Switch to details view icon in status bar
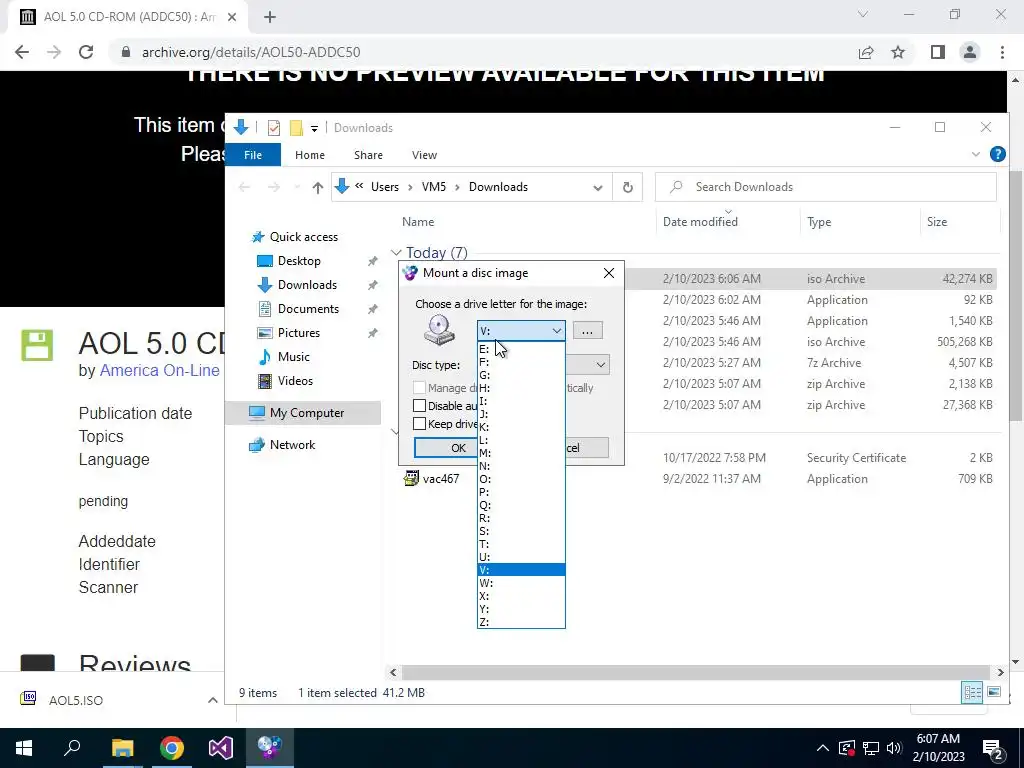This screenshot has height=768, width=1024. click(972, 692)
